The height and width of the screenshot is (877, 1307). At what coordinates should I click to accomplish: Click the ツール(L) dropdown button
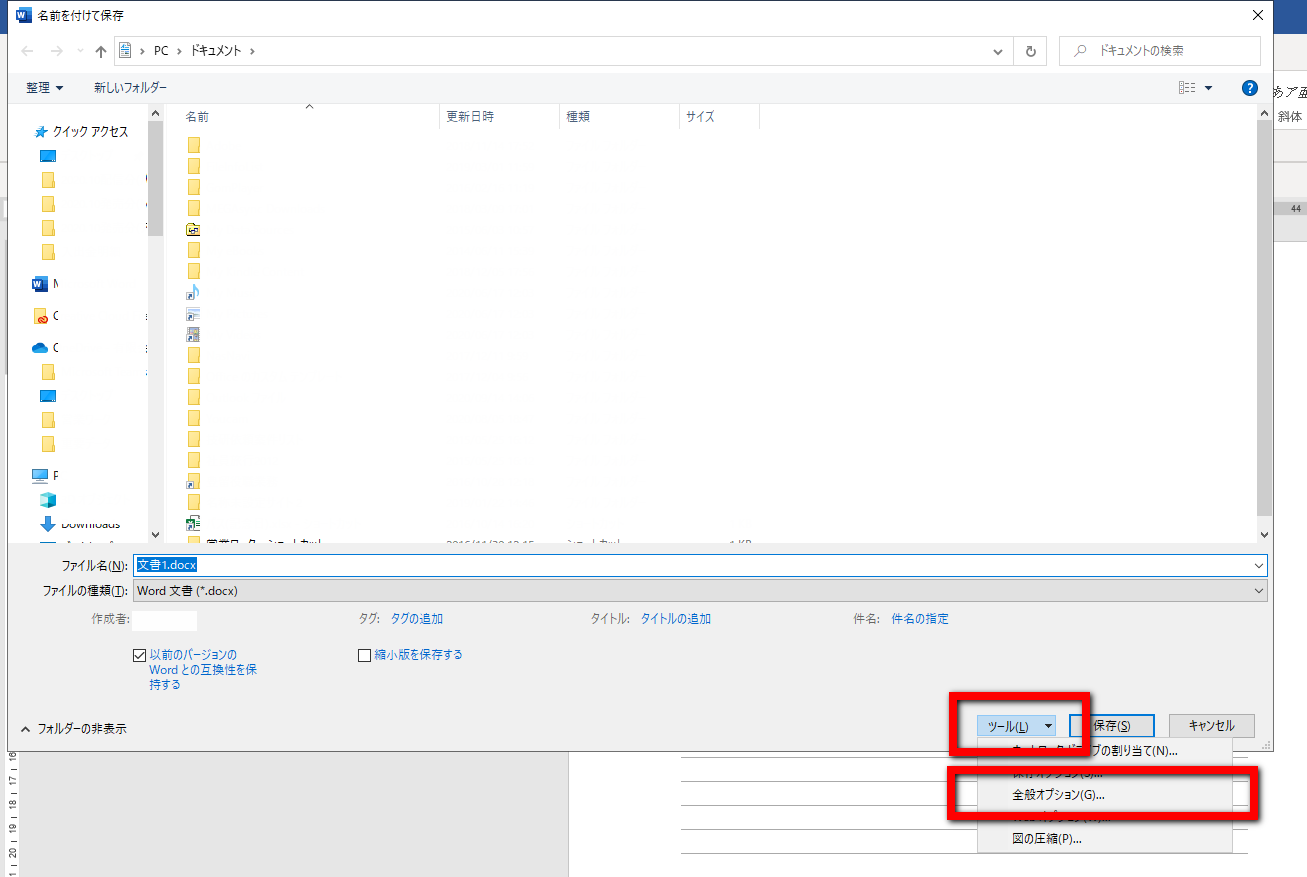click(x=1016, y=726)
